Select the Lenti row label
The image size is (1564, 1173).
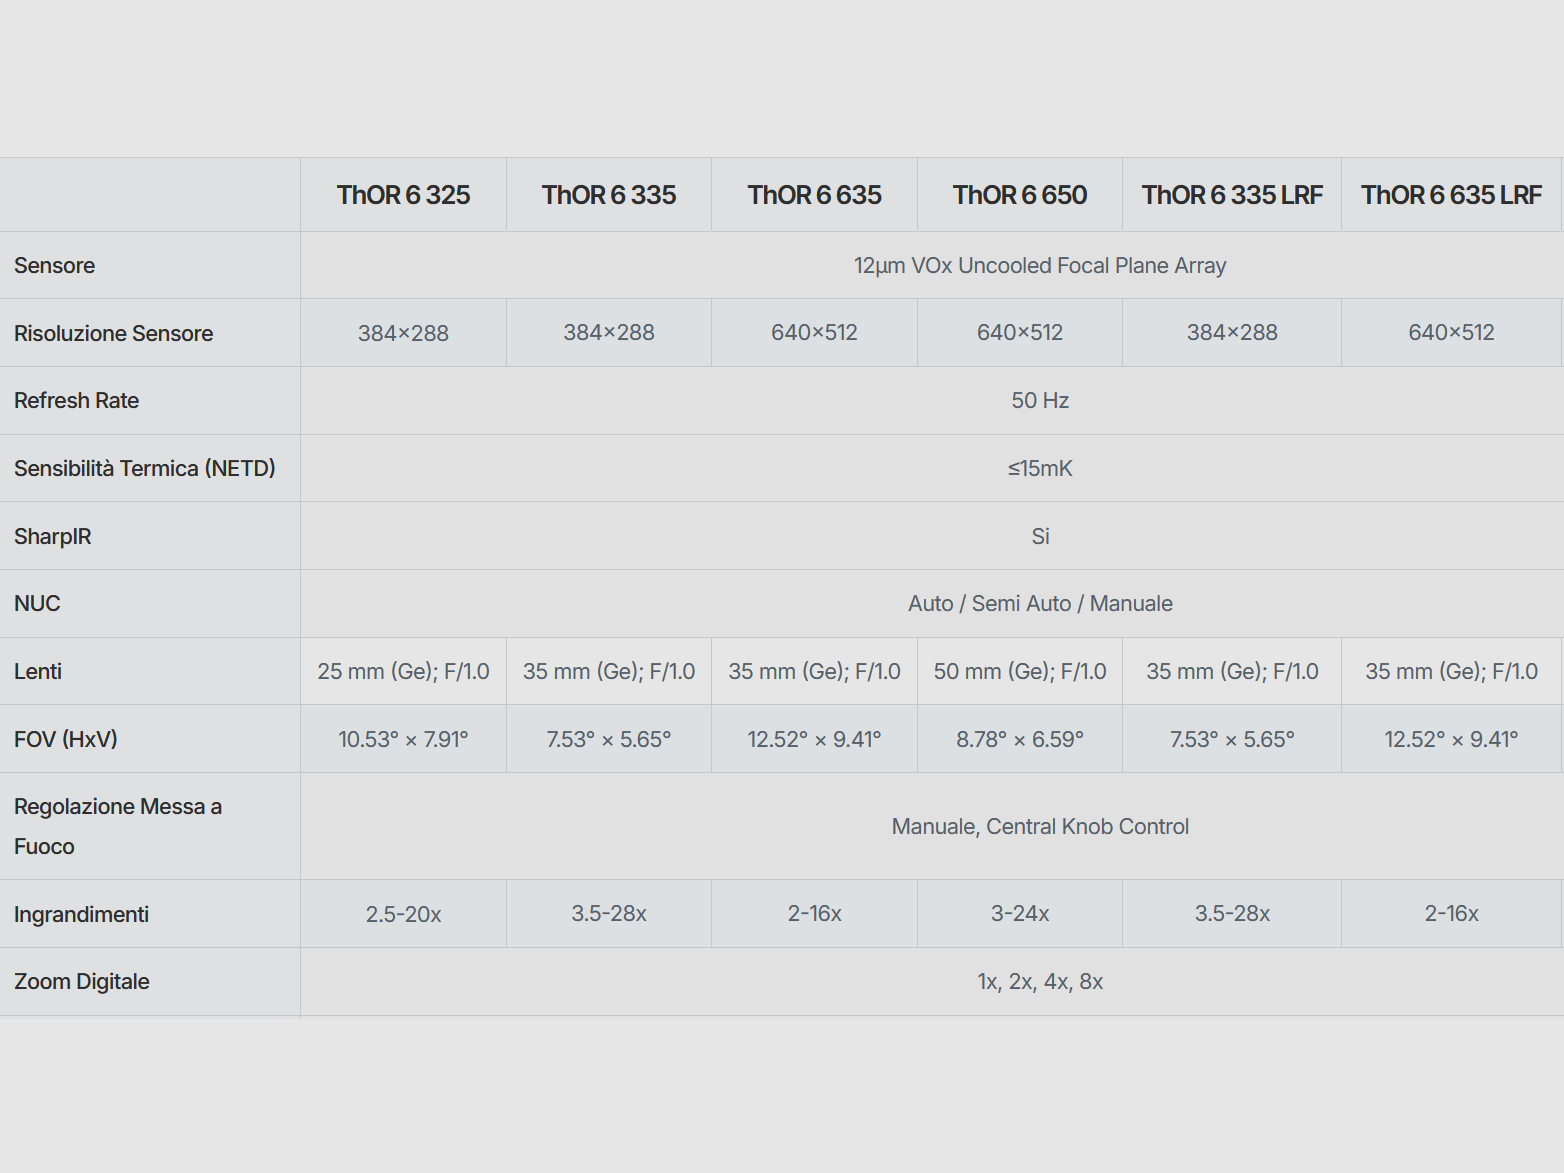[x=38, y=672]
